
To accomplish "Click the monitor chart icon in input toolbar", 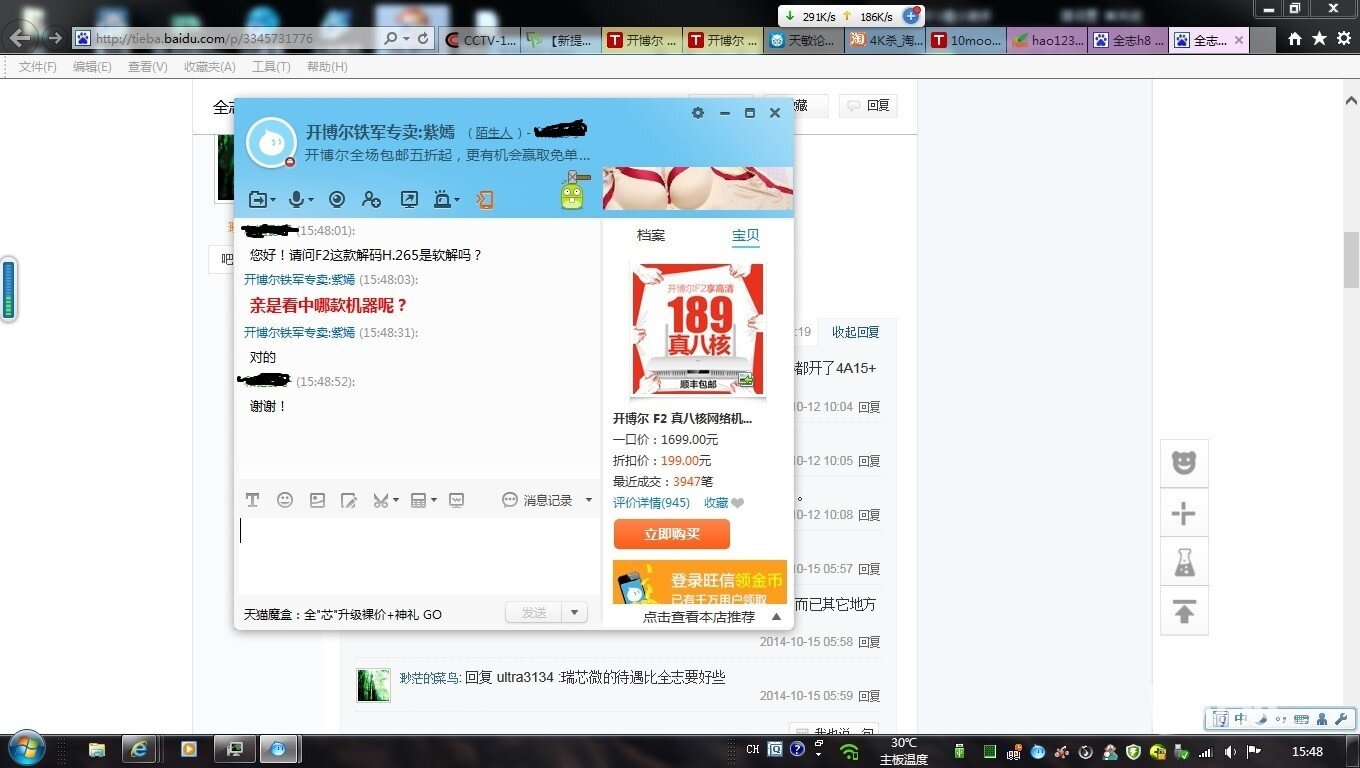I will coord(457,500).
